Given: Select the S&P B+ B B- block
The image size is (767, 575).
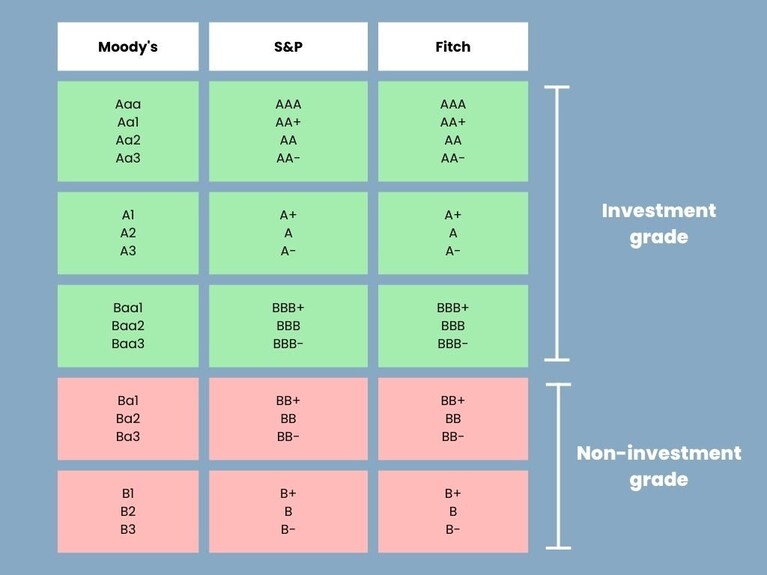Looking at the screenshot, I should [x=288, y=512].
